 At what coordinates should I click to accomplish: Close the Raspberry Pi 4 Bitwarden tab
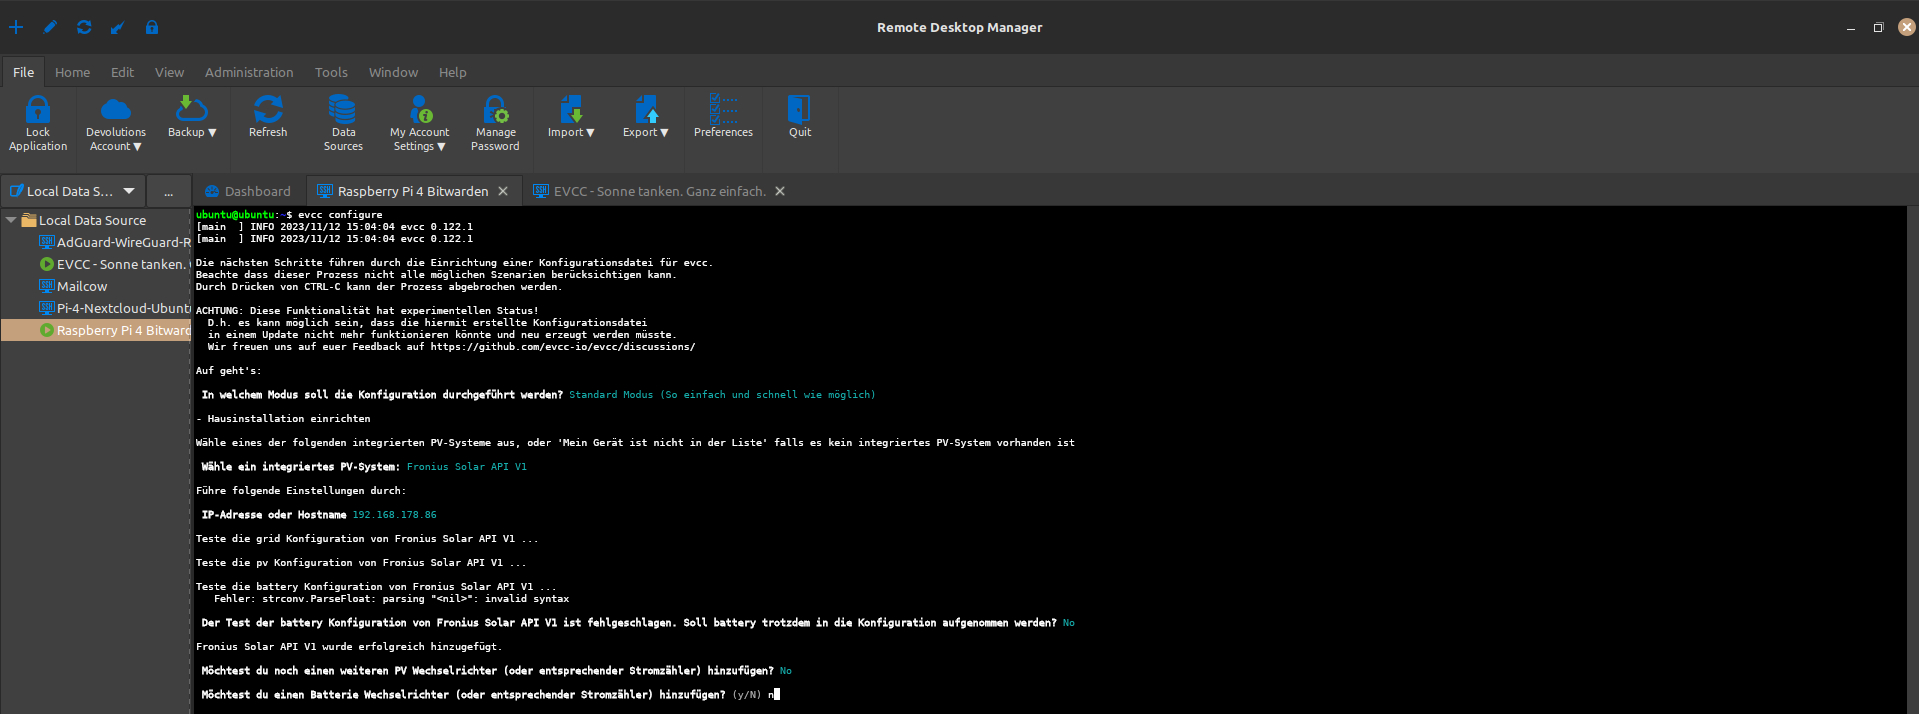[503, 191]
